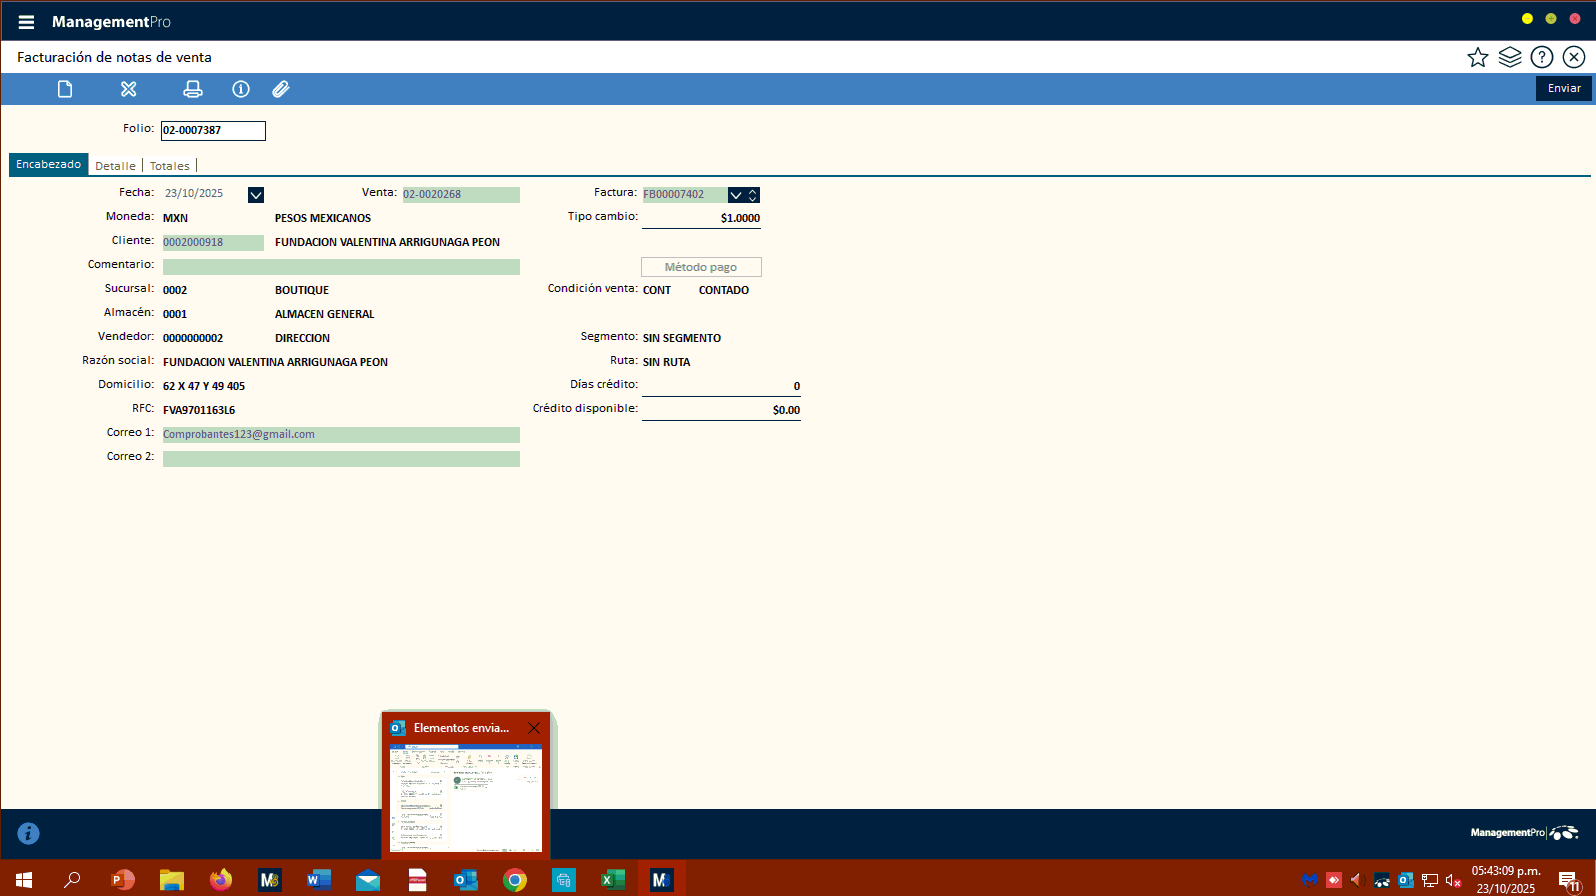Viewport: 1596px width, 896px height.
Task: Click into the Comentario field
Action: pyautogui.click(x=341, y=267)
